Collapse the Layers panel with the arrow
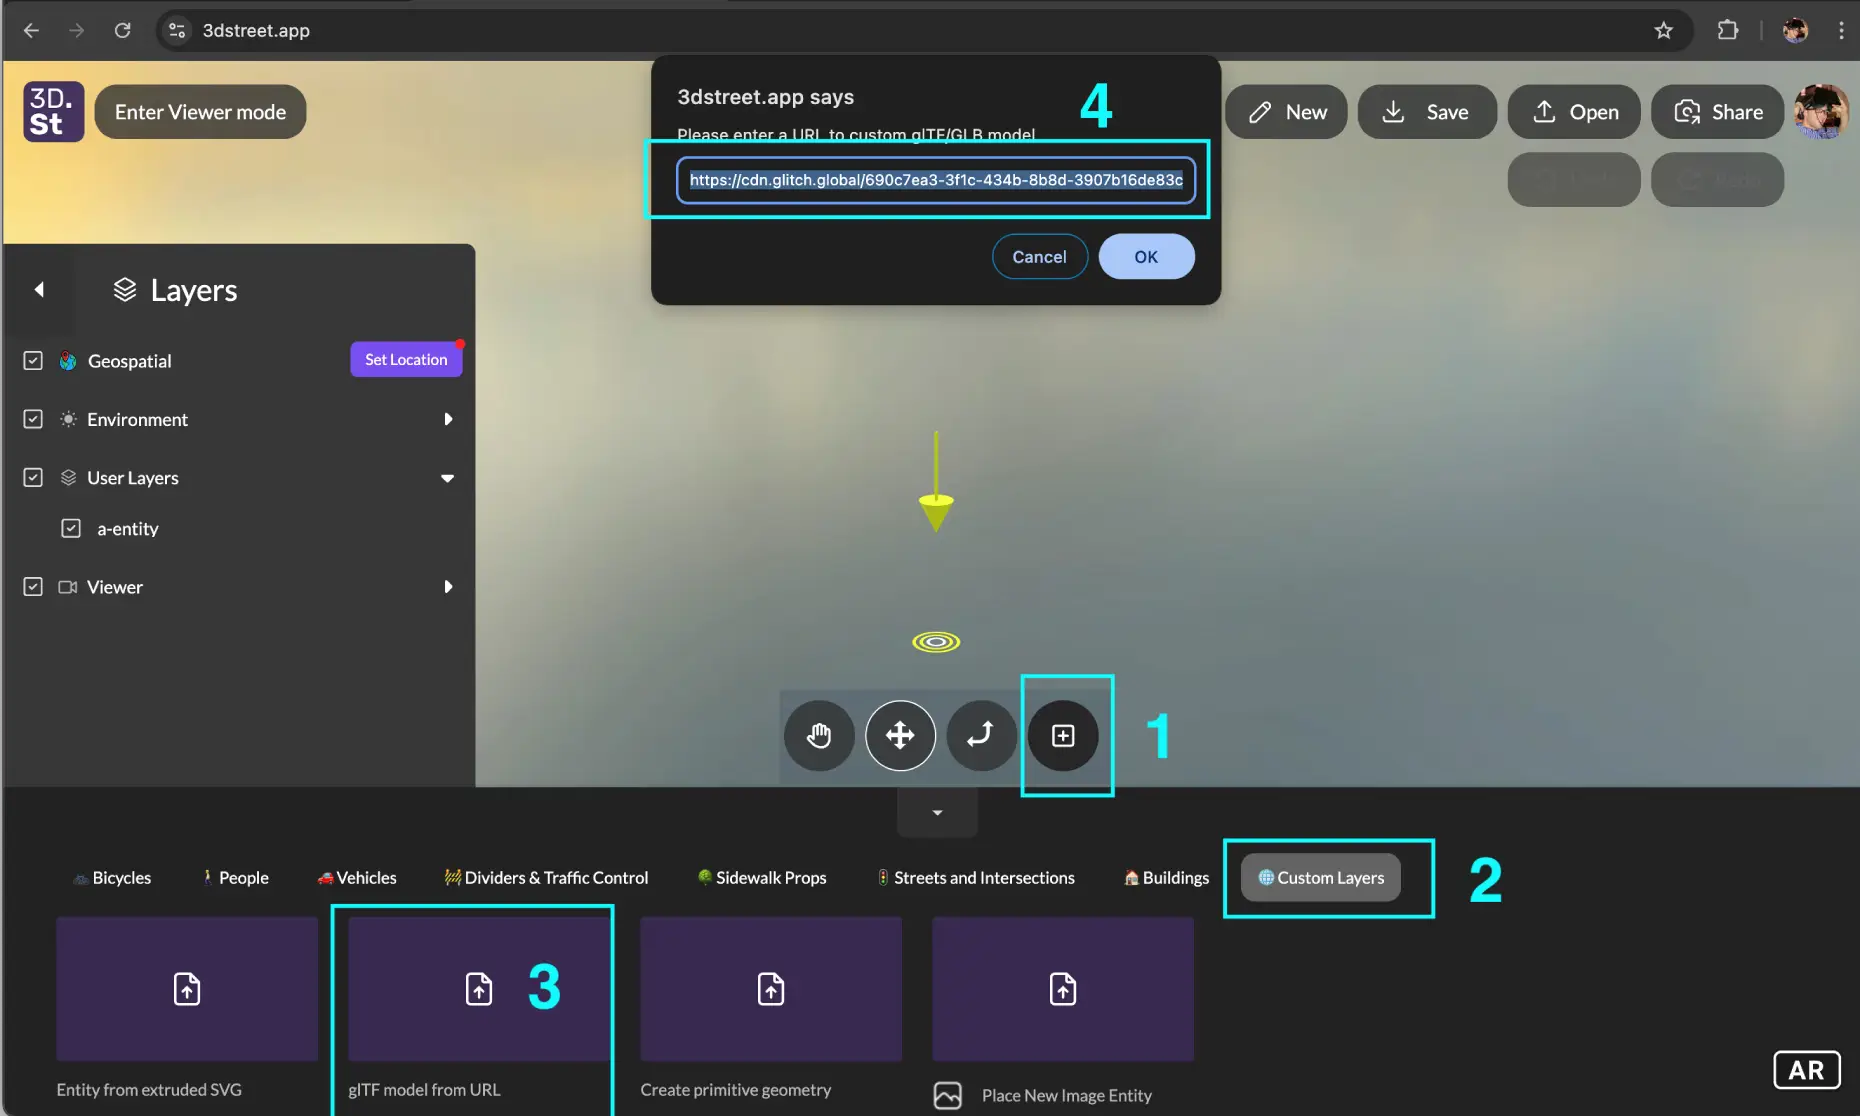The image size is (1860, 1116). point(40,289)
